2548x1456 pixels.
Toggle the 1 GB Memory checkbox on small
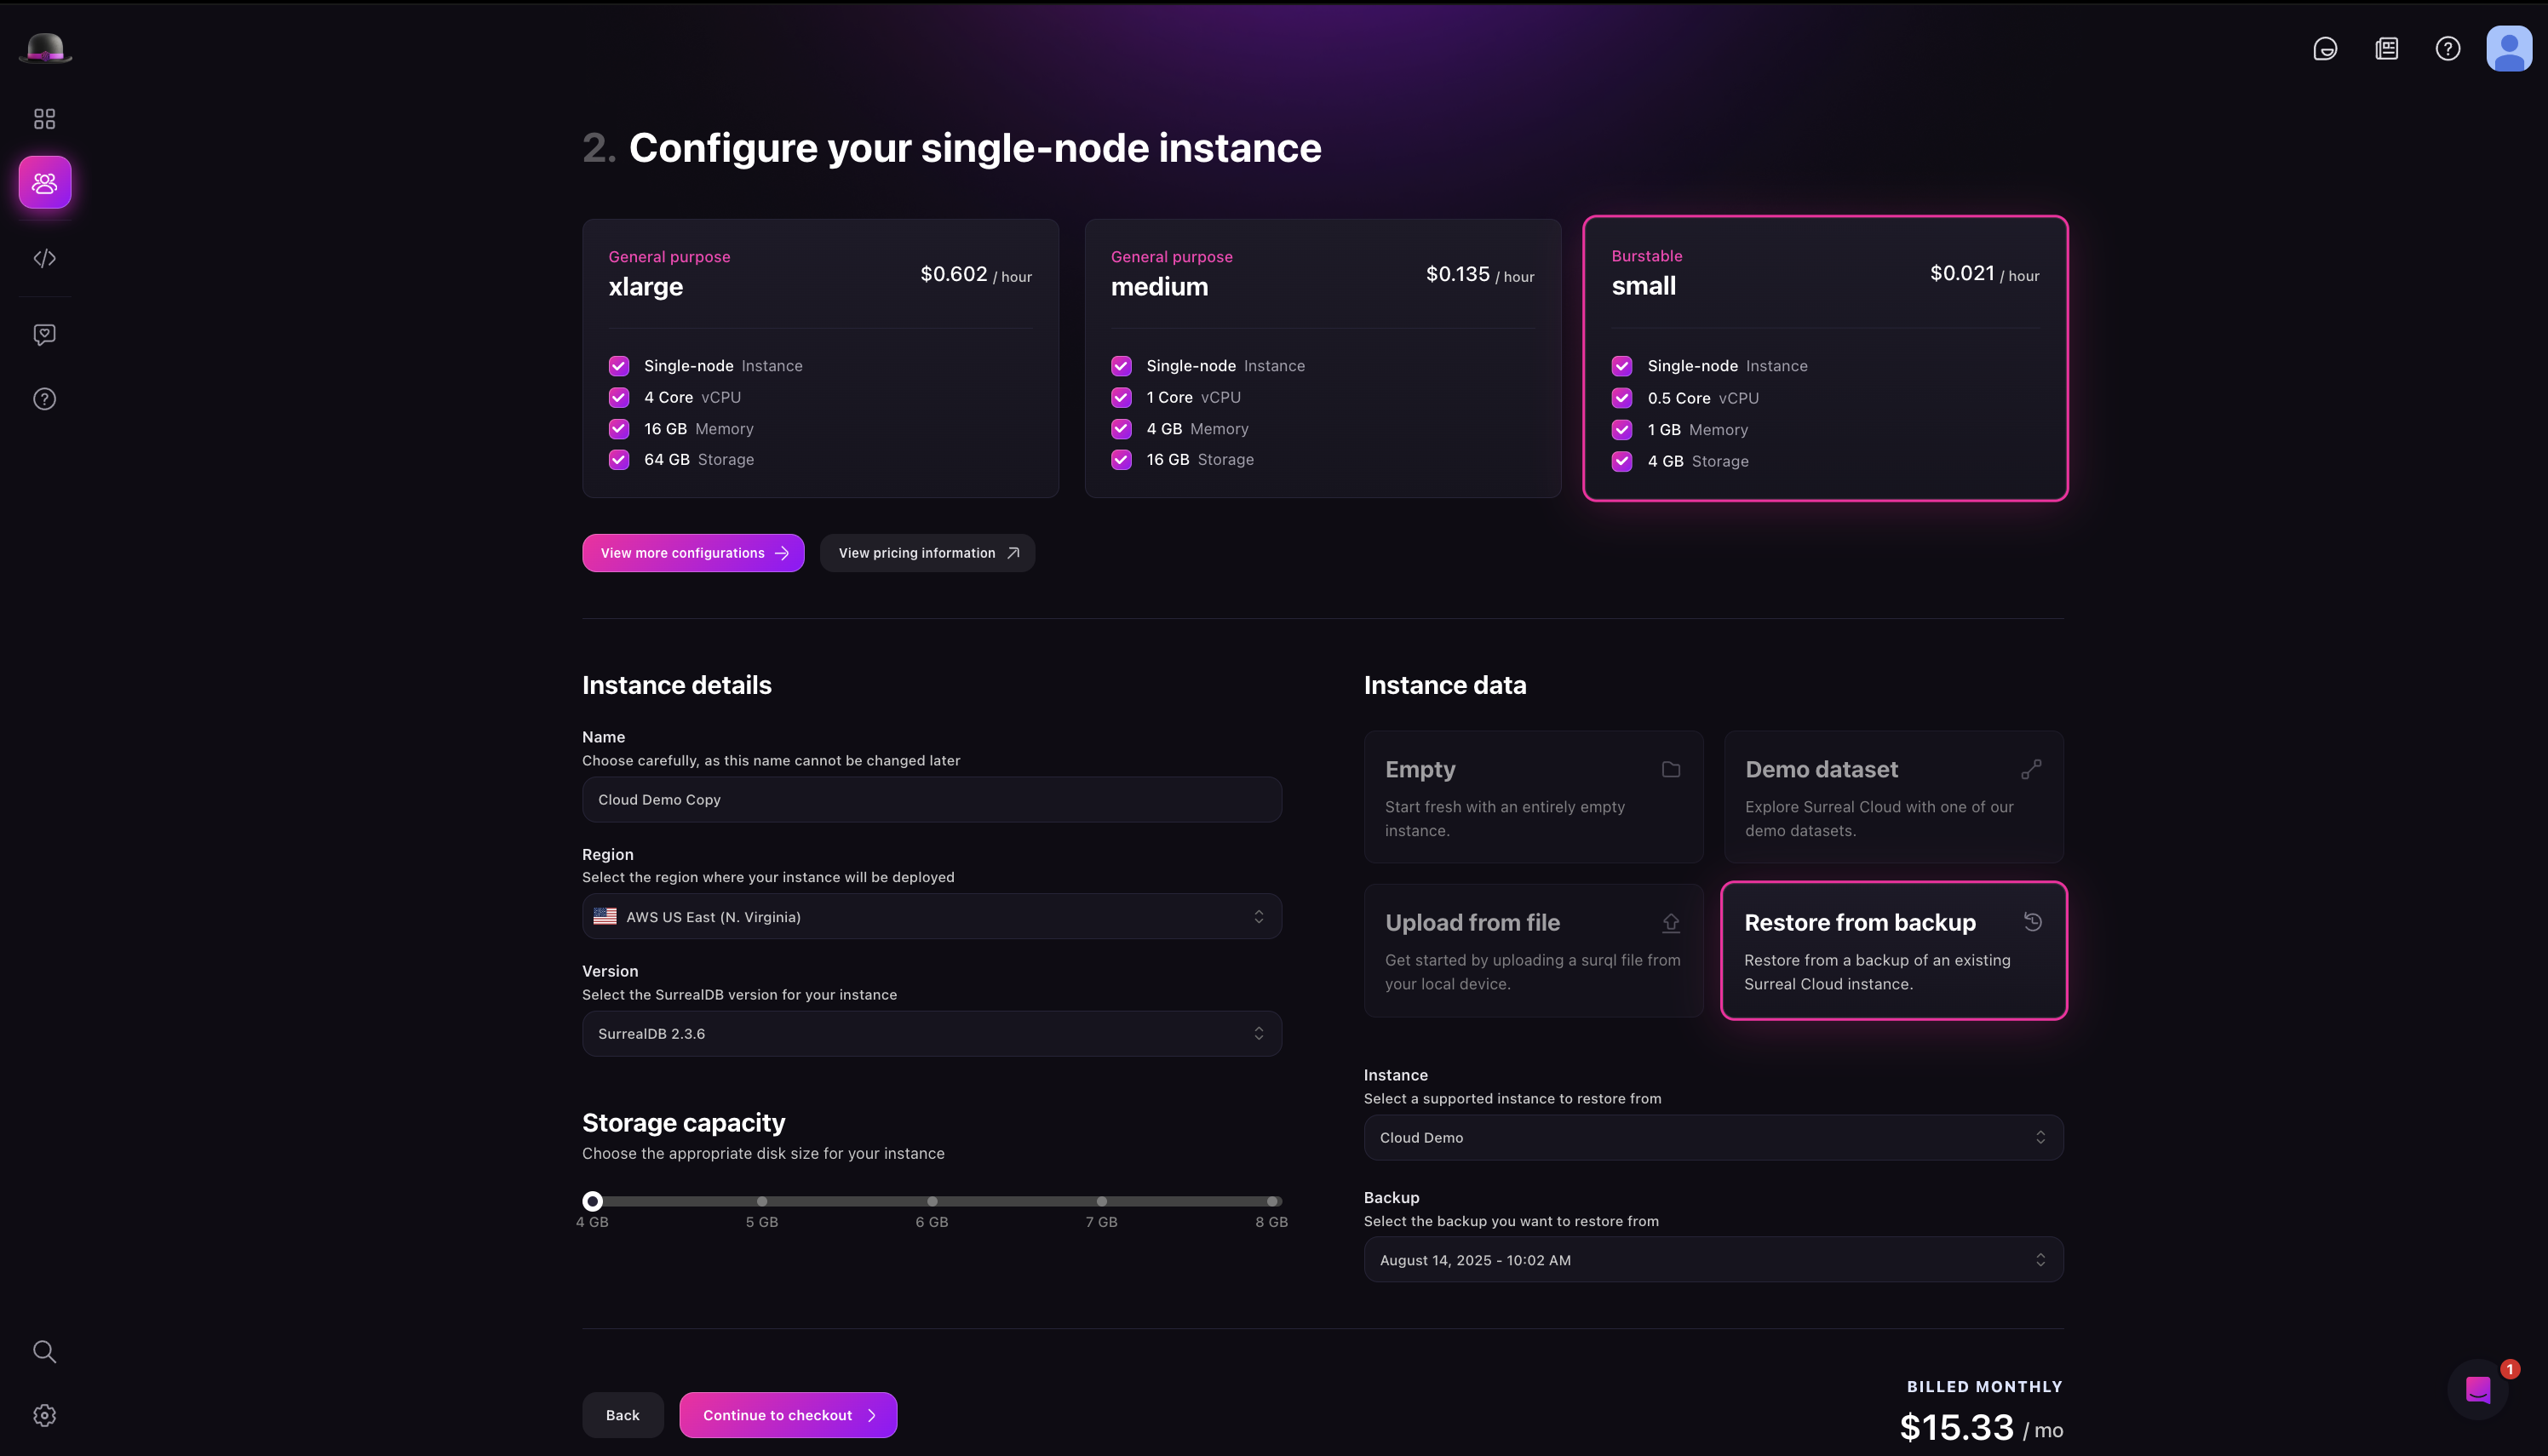1622,430
